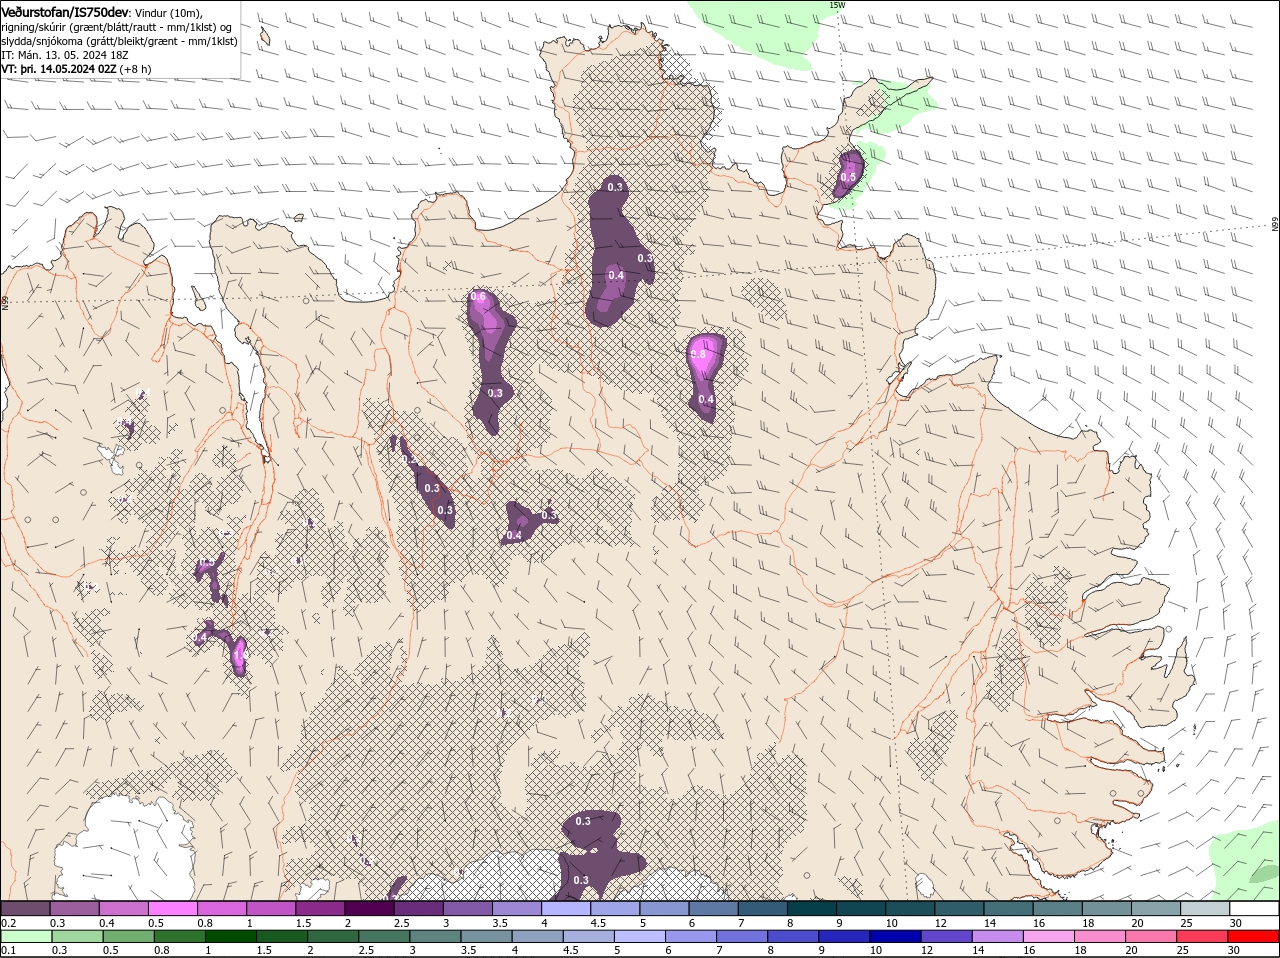
Task: Click the '0.2' label in upper legend row
Action: [x=8, y=922]
